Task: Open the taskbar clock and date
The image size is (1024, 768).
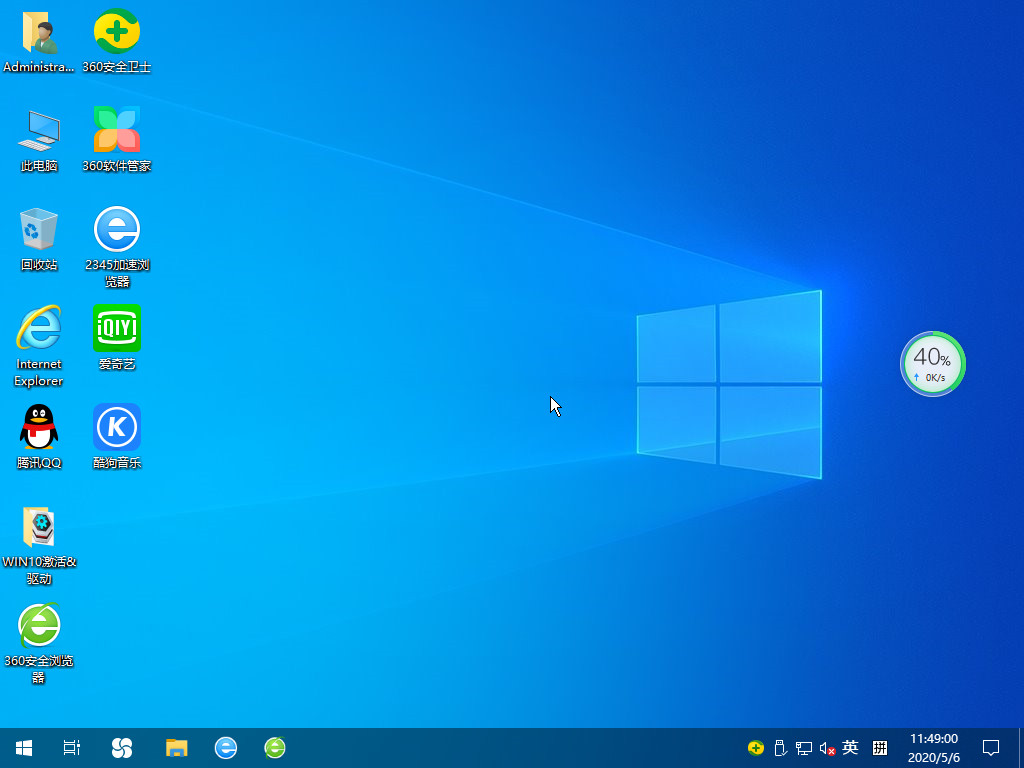Action: point(933,747)
